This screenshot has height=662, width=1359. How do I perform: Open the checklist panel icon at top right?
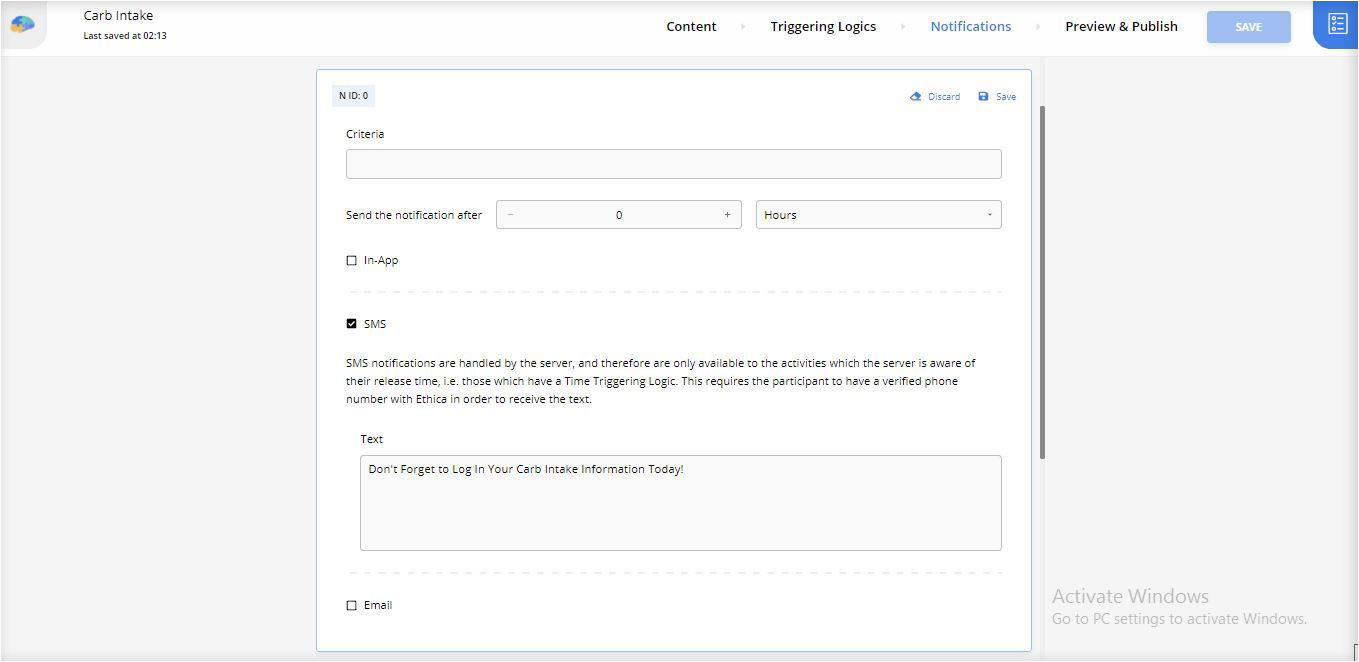pyautogui.click(x=1337, y=24)
